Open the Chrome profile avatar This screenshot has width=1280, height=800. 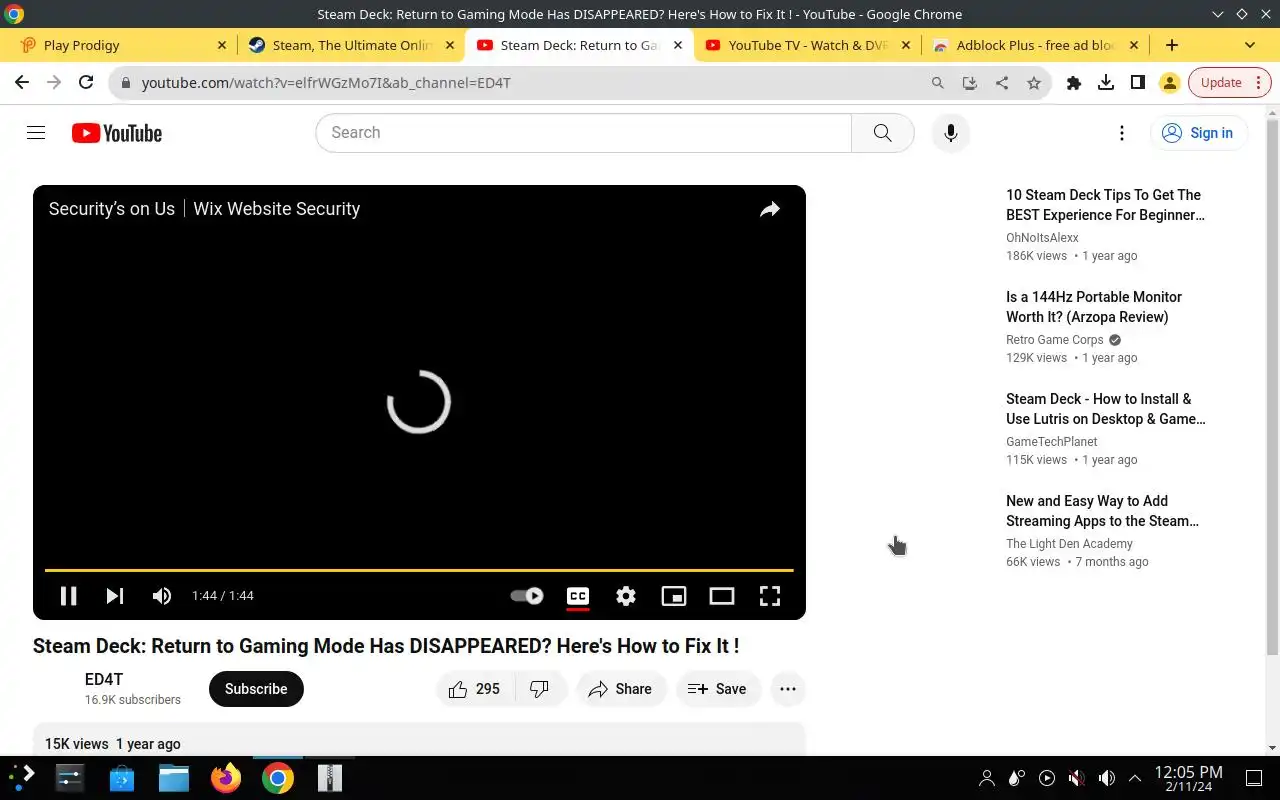click(1169, 83)
